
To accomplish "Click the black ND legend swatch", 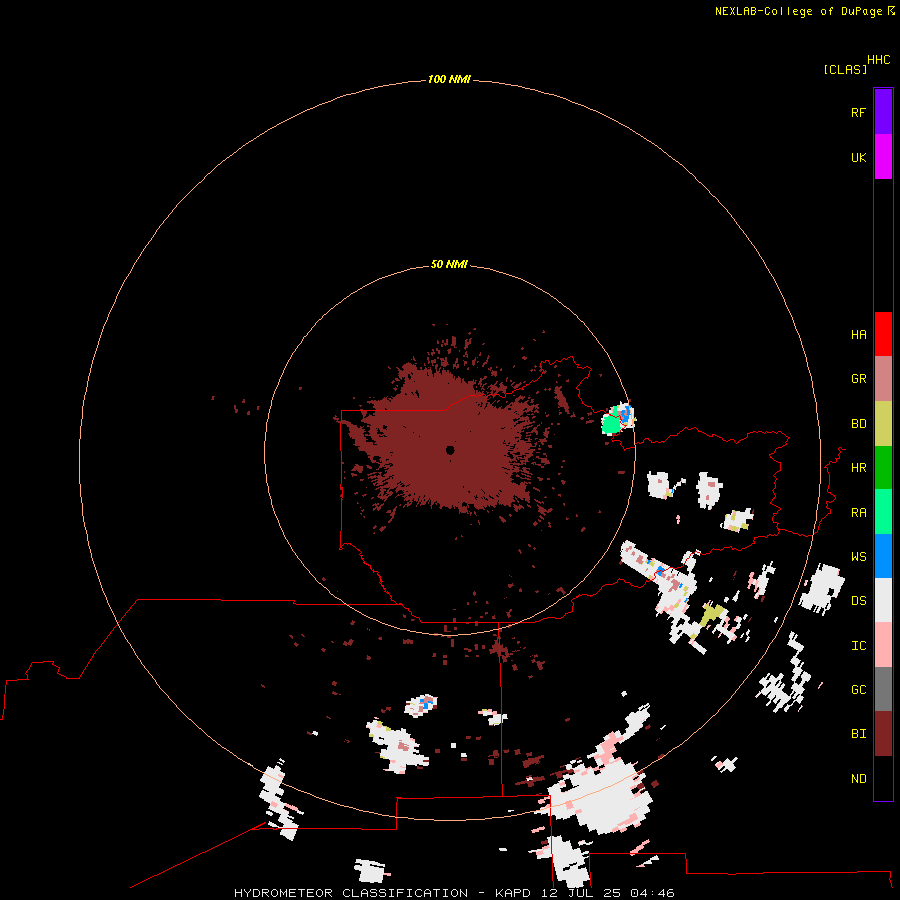I will pos(883,778).
